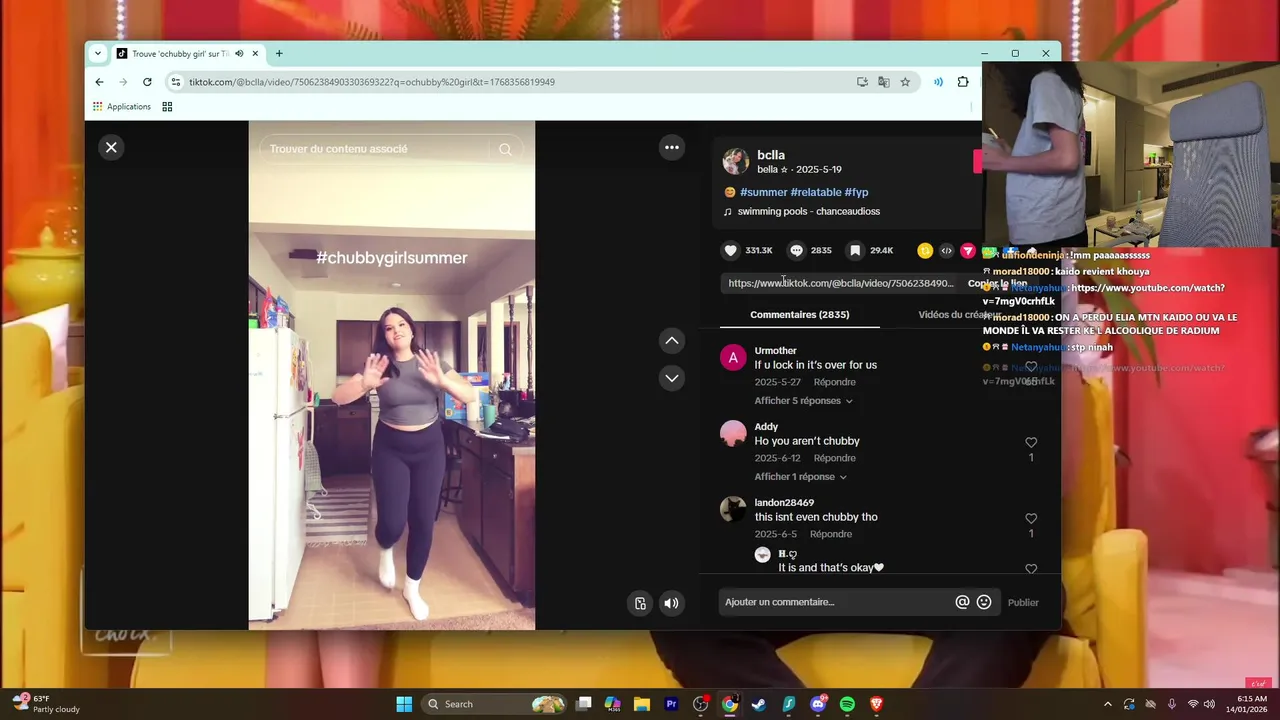This screenshot has height=720, width=1280.
Task: Reply to Addy's comment via 'Répondre'
Action: (834, 458)
